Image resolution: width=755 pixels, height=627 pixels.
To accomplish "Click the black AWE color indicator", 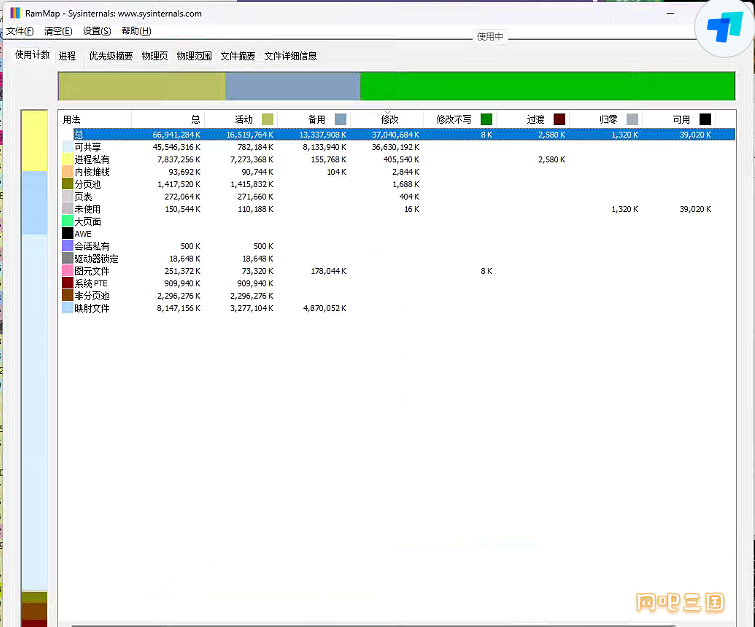I will point(67,233).
